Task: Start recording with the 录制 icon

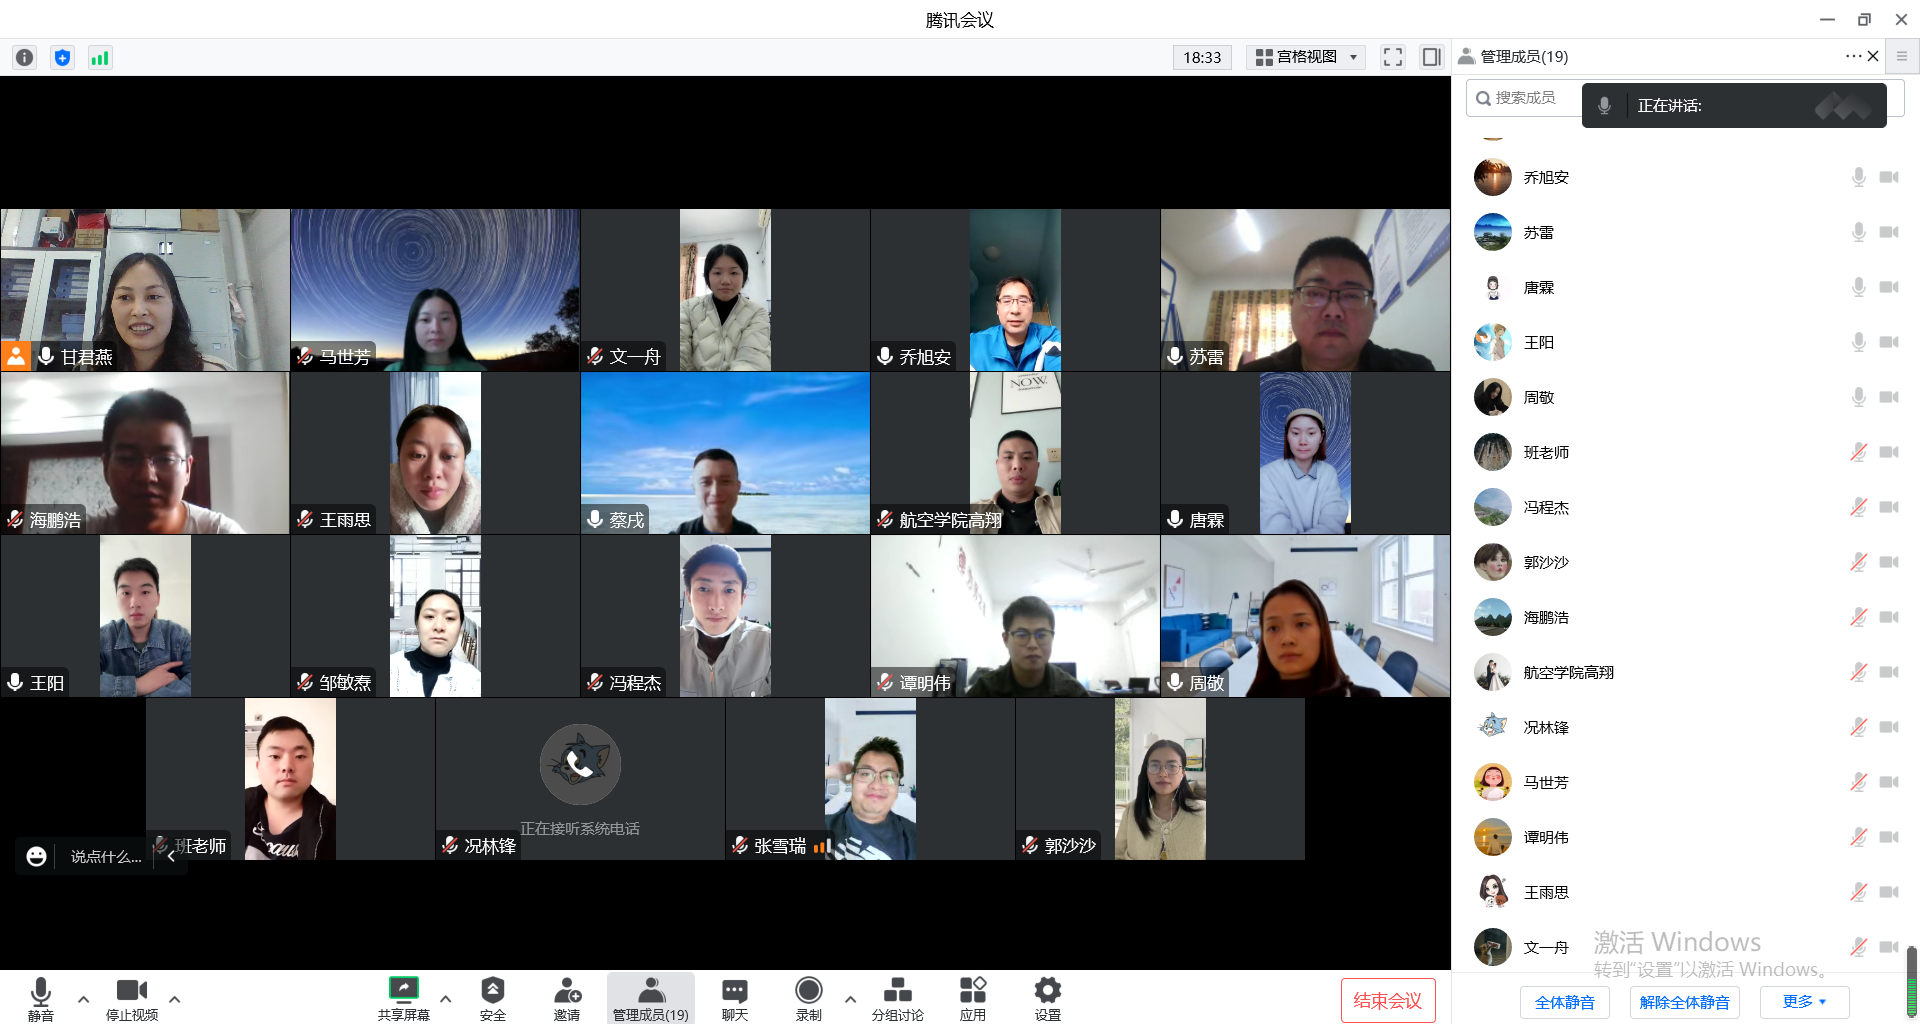Action: tap(808, 998)
